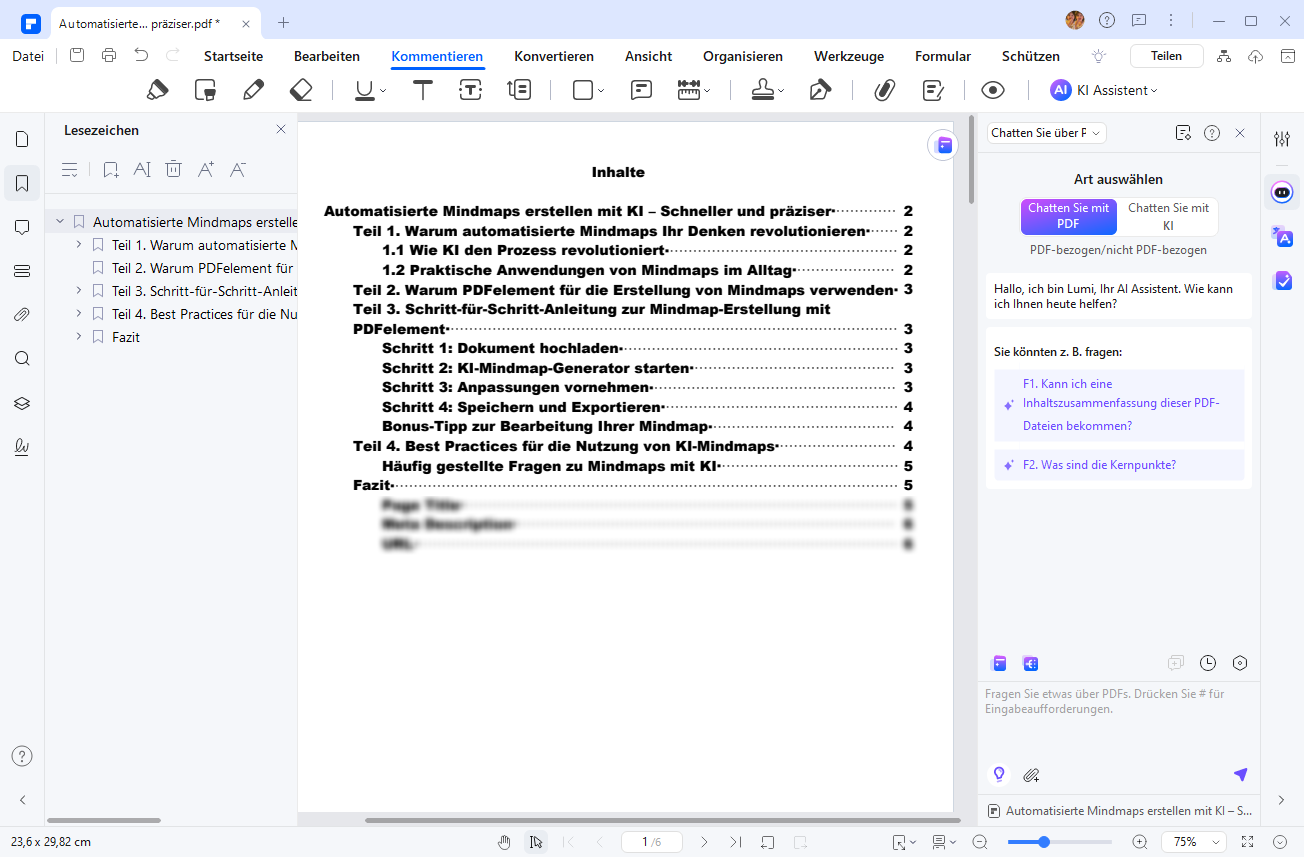Select the text callout tool

point(519,90)
